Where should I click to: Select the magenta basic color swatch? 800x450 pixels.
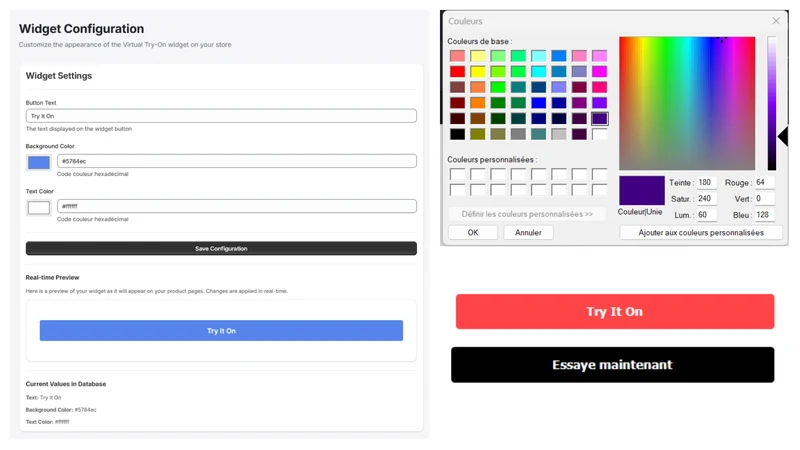click(x=599, y=71)
